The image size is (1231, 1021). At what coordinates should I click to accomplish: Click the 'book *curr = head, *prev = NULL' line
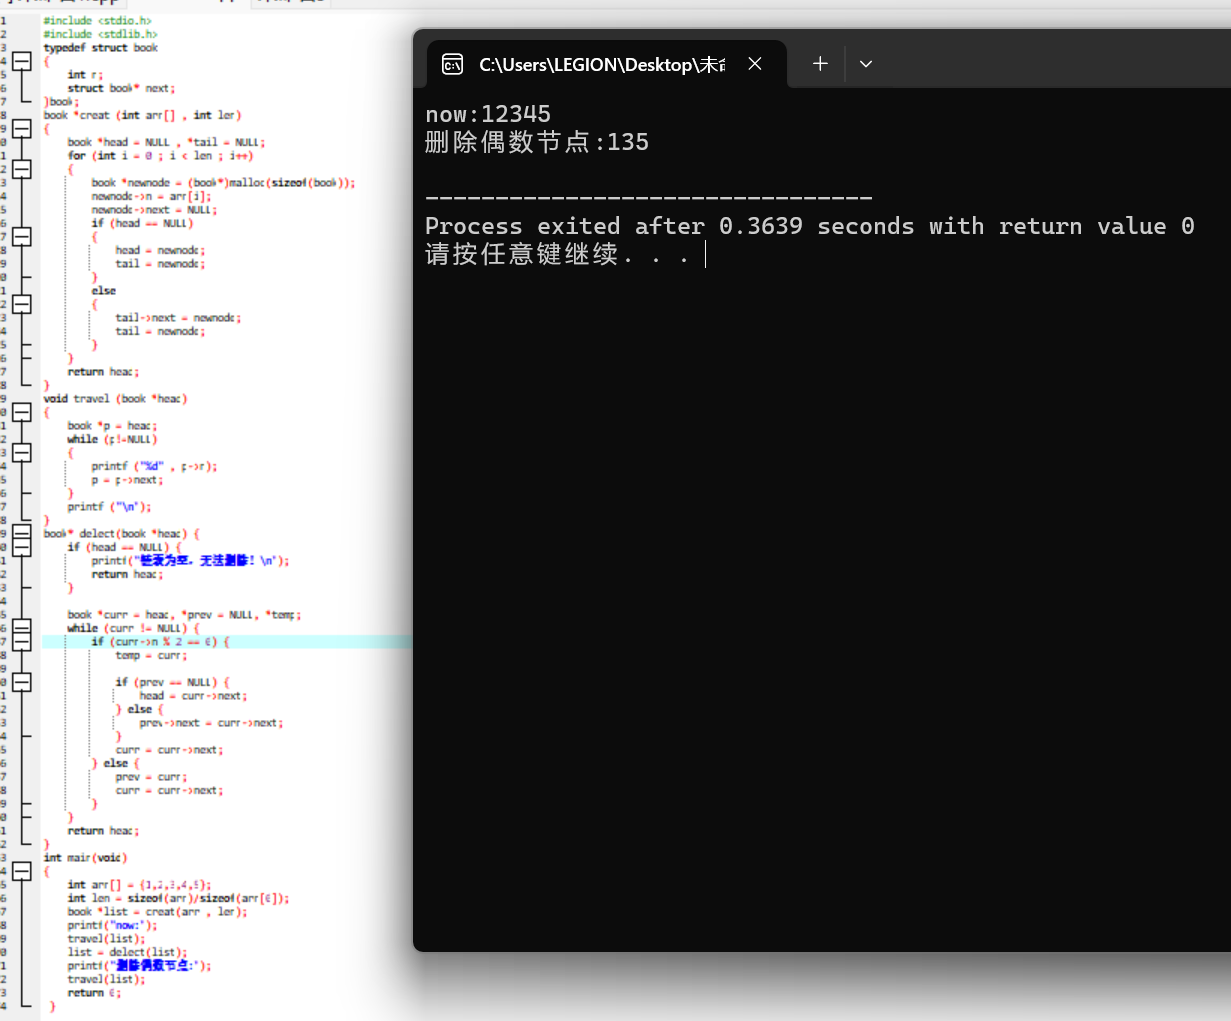click(184, 615)
